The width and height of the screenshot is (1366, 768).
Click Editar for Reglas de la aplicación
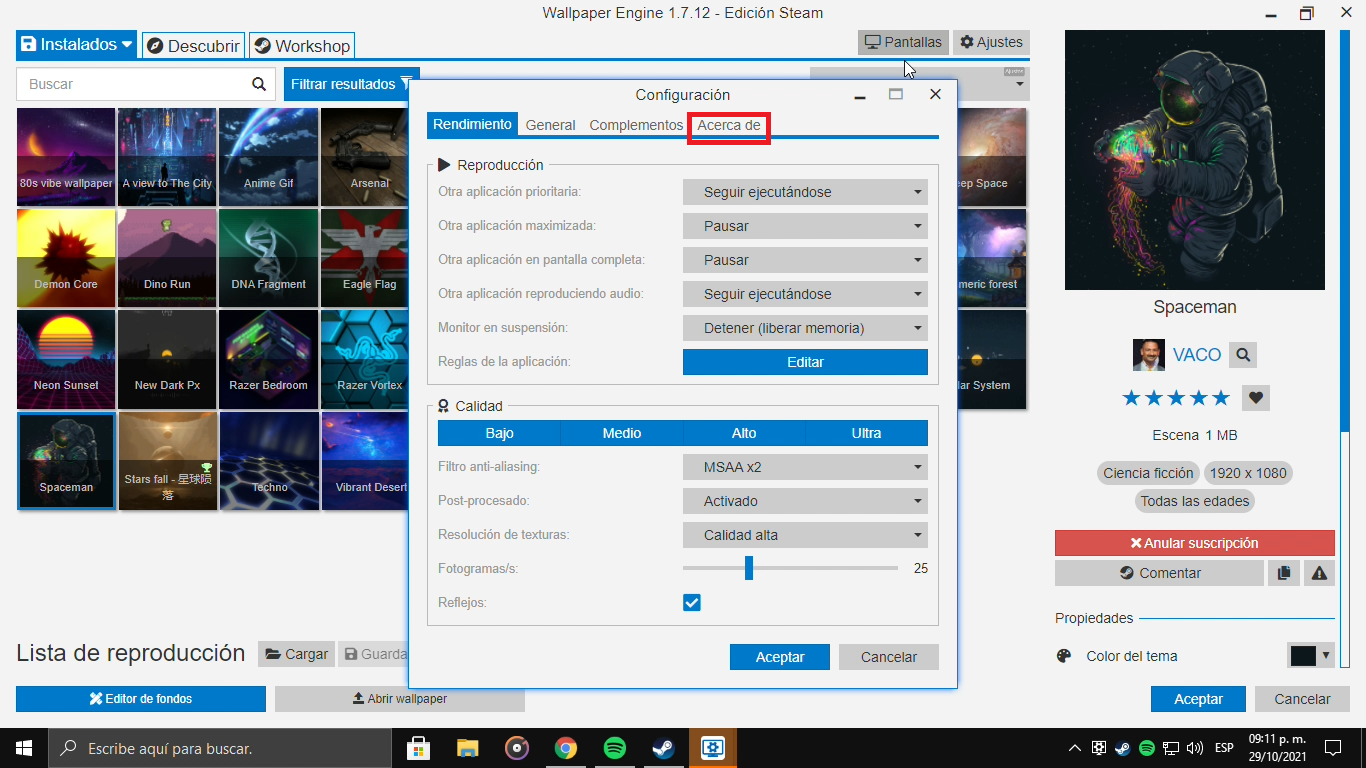(x=805, y=362)
